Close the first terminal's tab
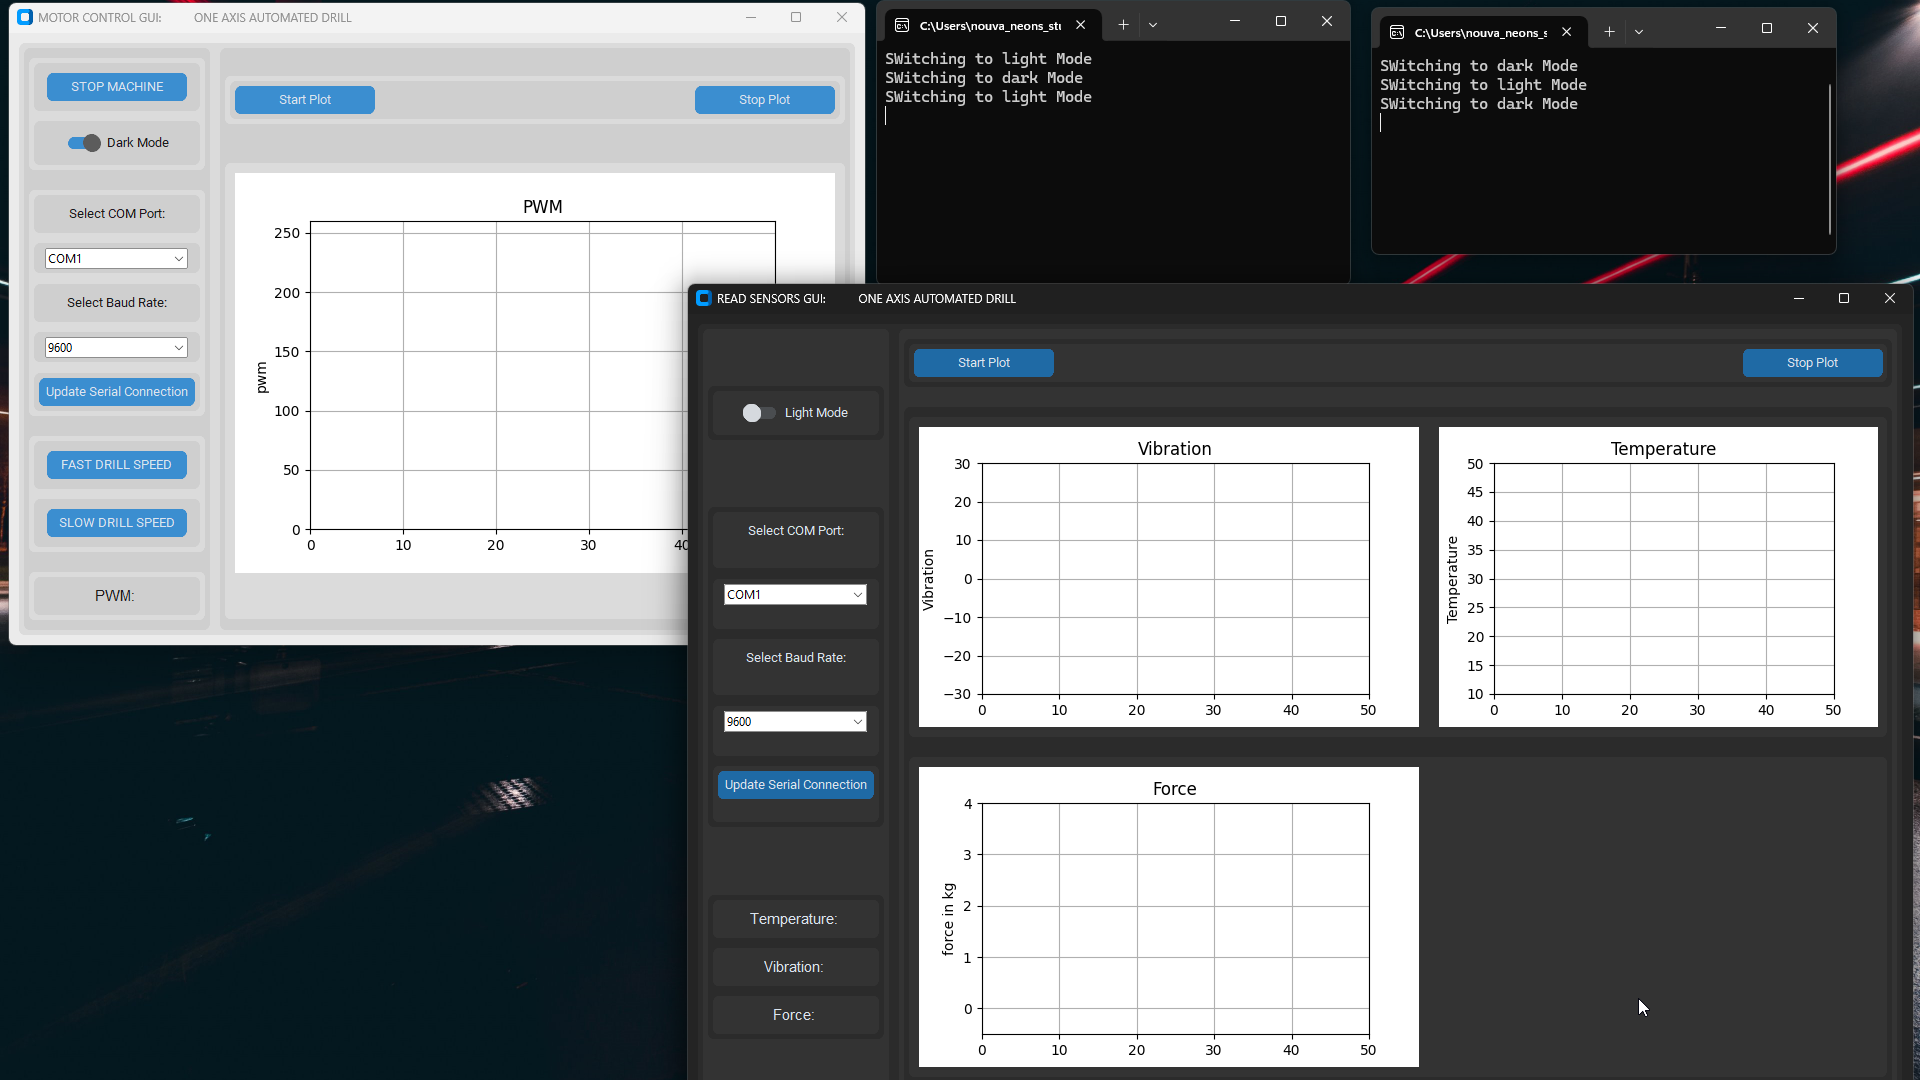1920x1080 pixels. (x=1080, y=25)
